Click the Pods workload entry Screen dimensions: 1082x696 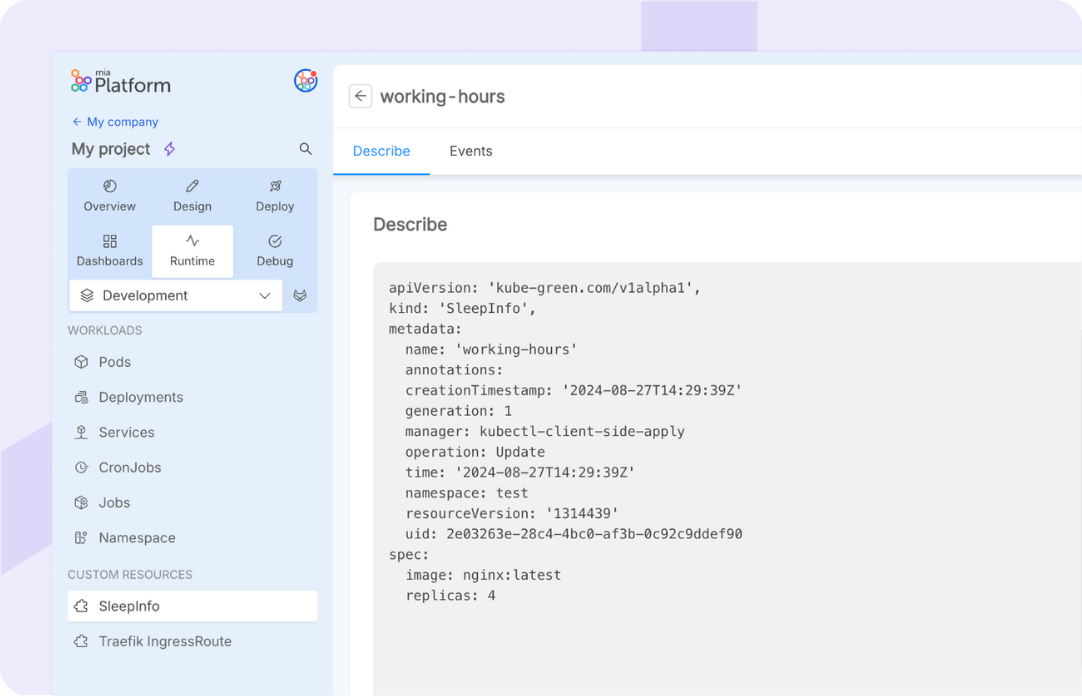pyautogui.click(x=116, y=362)
